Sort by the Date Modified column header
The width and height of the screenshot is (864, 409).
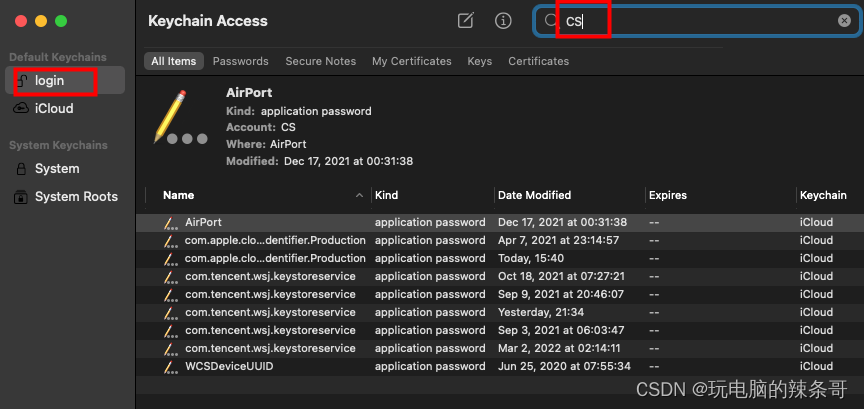[x=534, y=195]
